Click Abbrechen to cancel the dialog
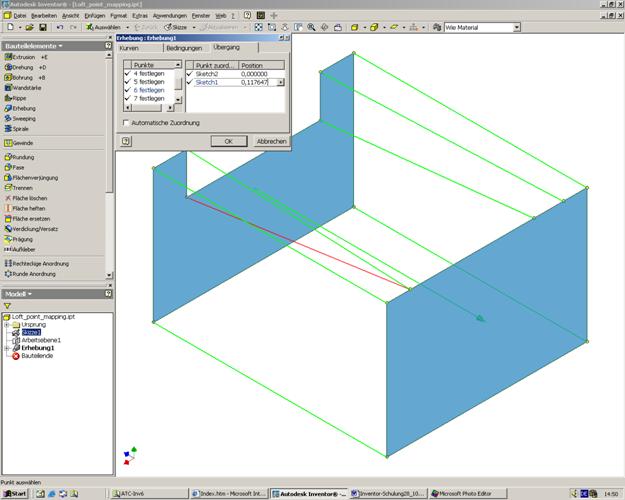This screenshot has width=625, height=500. (271, 141)
